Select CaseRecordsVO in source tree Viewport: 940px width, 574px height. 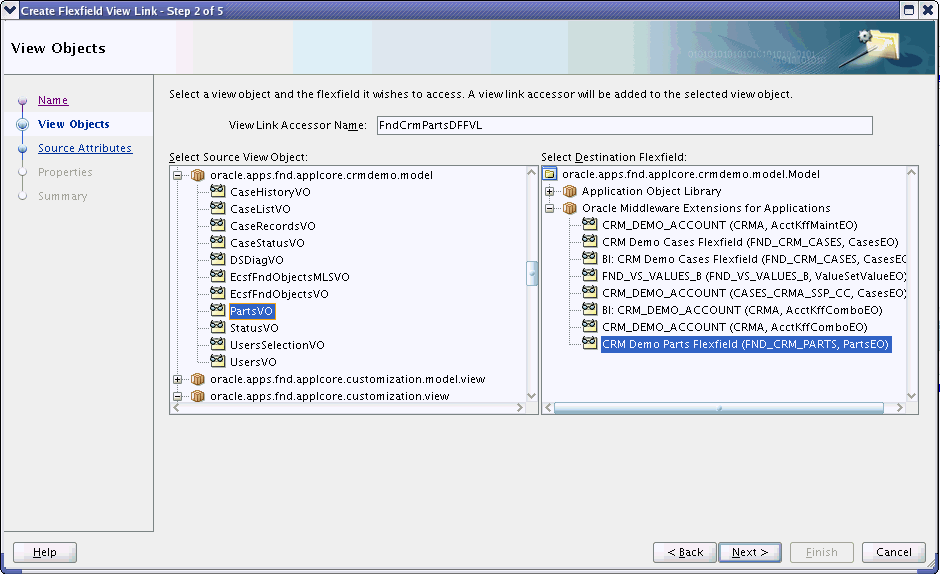tap(273, 226)
